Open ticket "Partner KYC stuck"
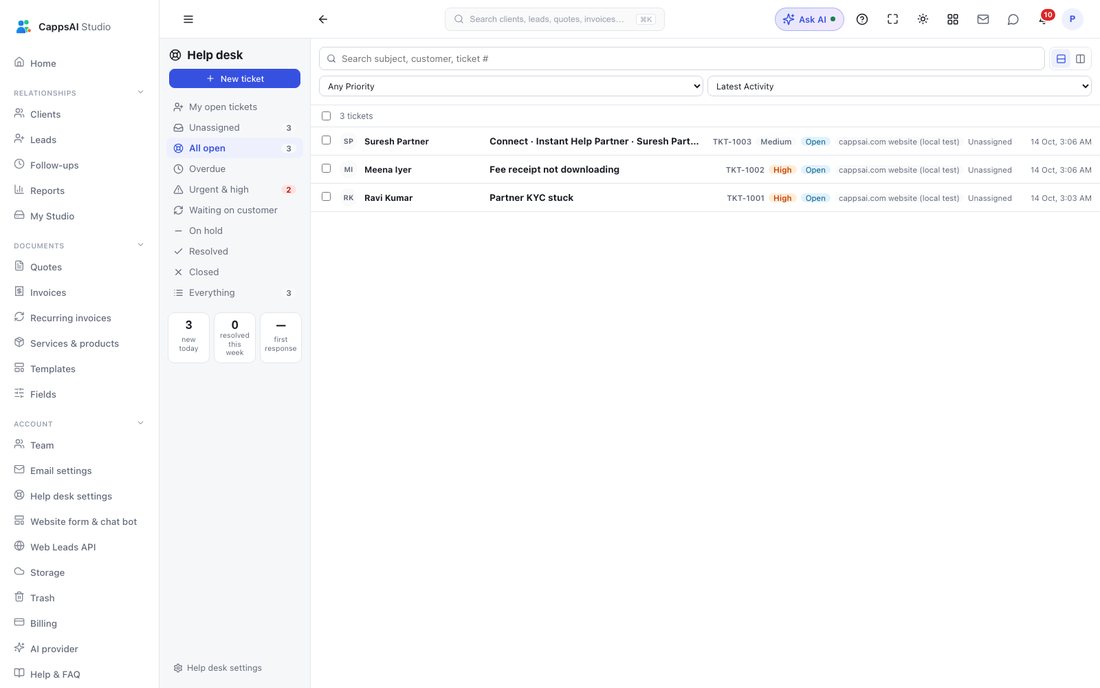 click(x=531, y=198)
